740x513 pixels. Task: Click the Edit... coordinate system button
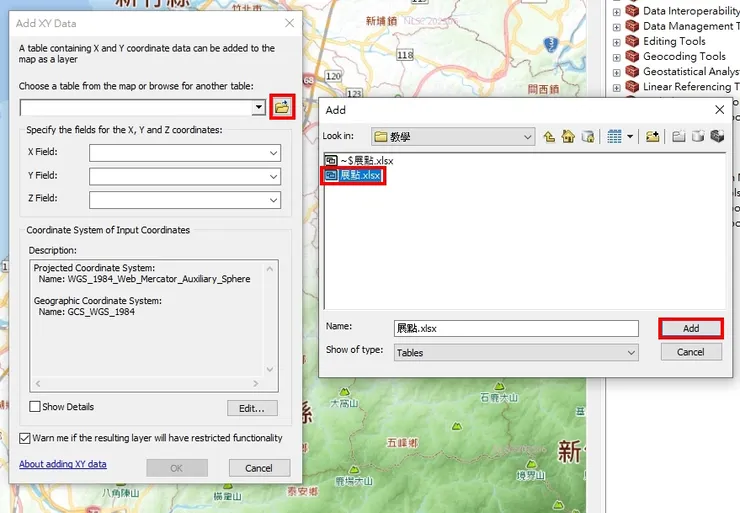[252, 408]
